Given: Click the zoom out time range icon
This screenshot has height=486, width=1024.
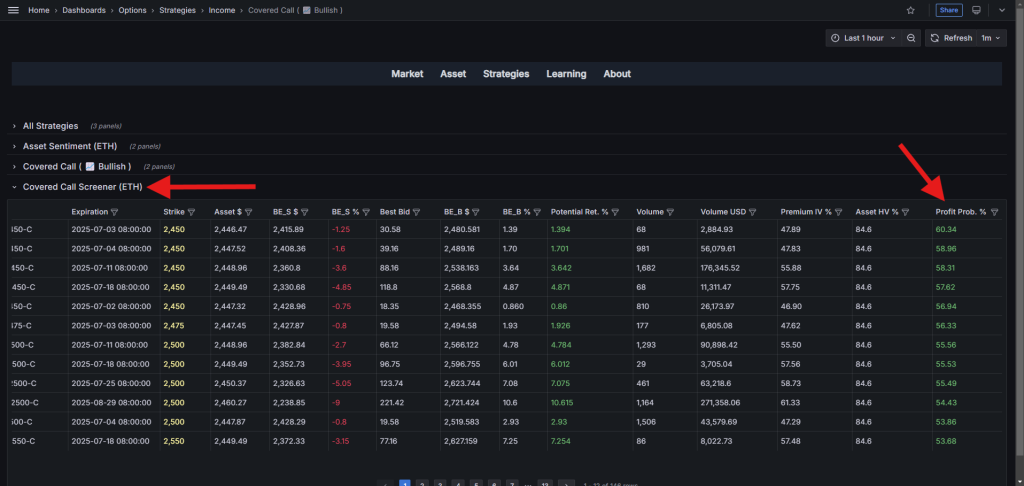Looking at the screenshot, I should click(x=911, y=38).
